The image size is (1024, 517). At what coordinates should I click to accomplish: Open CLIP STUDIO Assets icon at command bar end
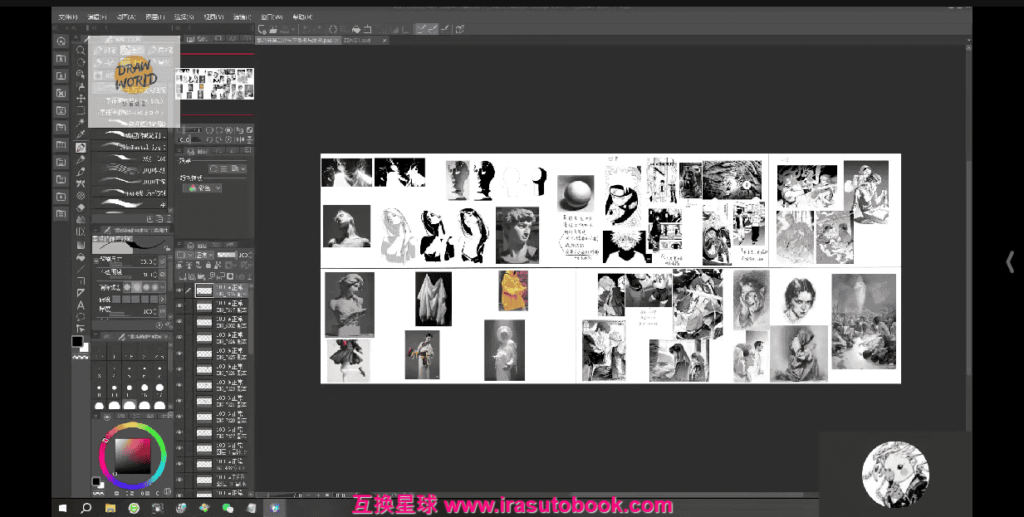click(x=460, y=29)
